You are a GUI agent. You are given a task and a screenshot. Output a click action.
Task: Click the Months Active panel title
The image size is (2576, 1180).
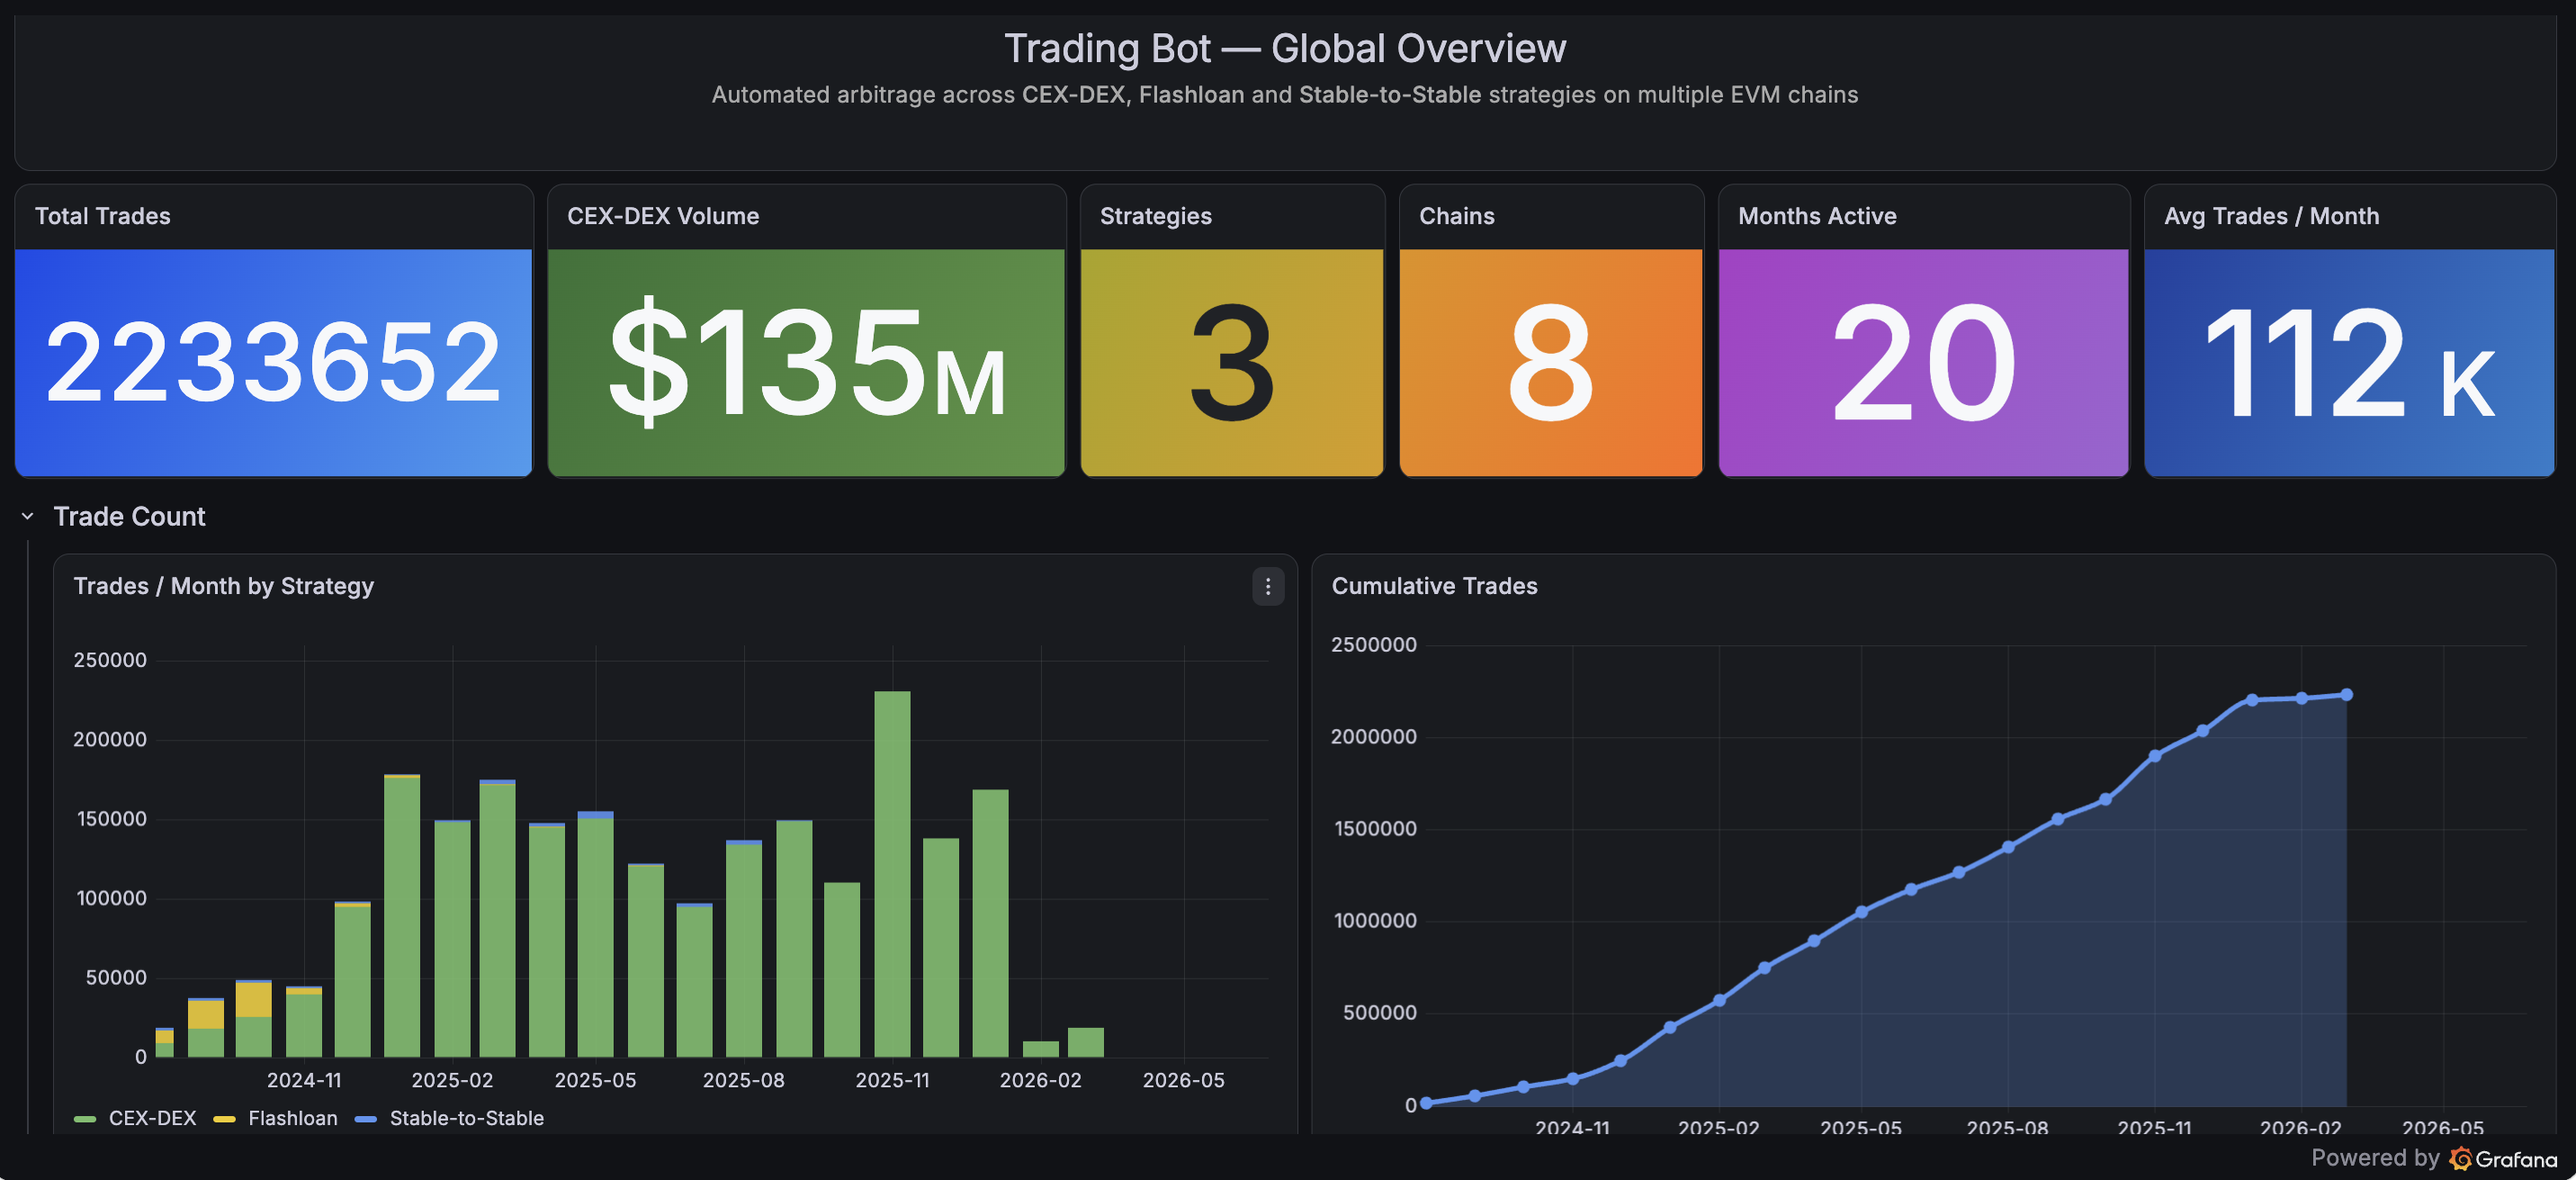(x=1817, y=216)
